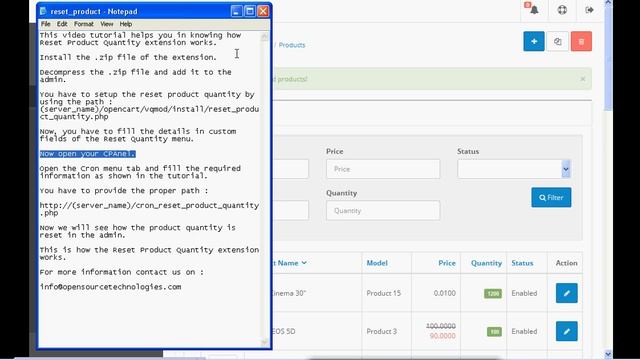Screen dimensions: 640x360
Task: Click Enabled status in Product 15 row
Action: [x=524, y=293]
